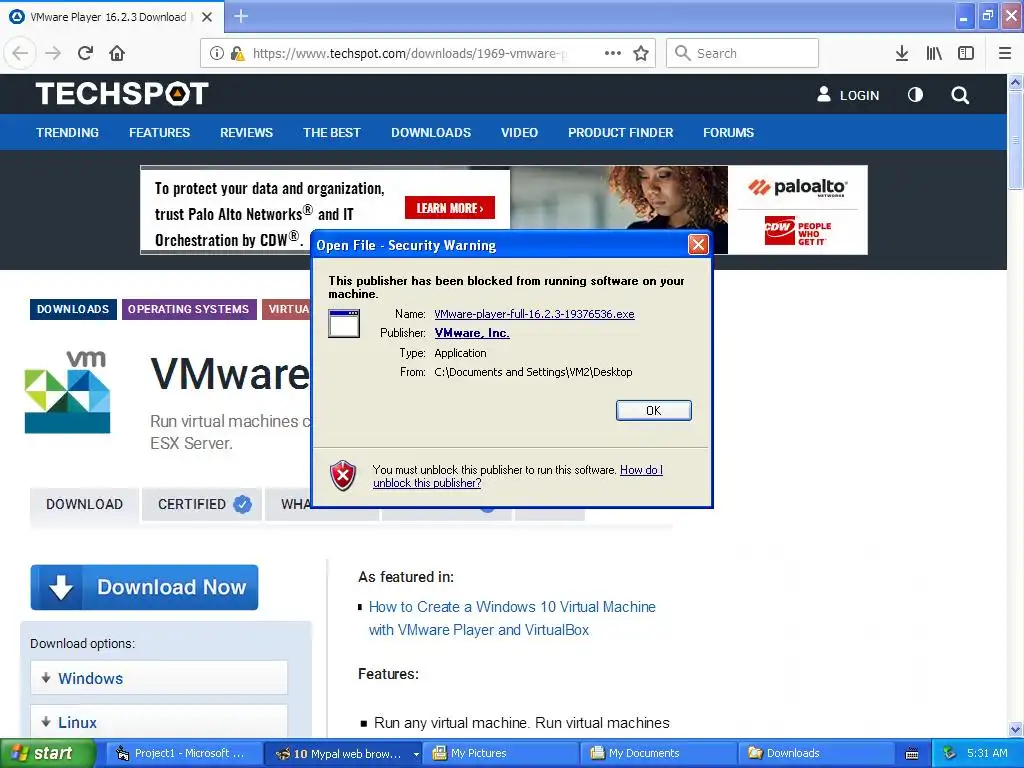Open the REVIEWS menu
This screenshot has height=768, width=1024.
[246, 133]
